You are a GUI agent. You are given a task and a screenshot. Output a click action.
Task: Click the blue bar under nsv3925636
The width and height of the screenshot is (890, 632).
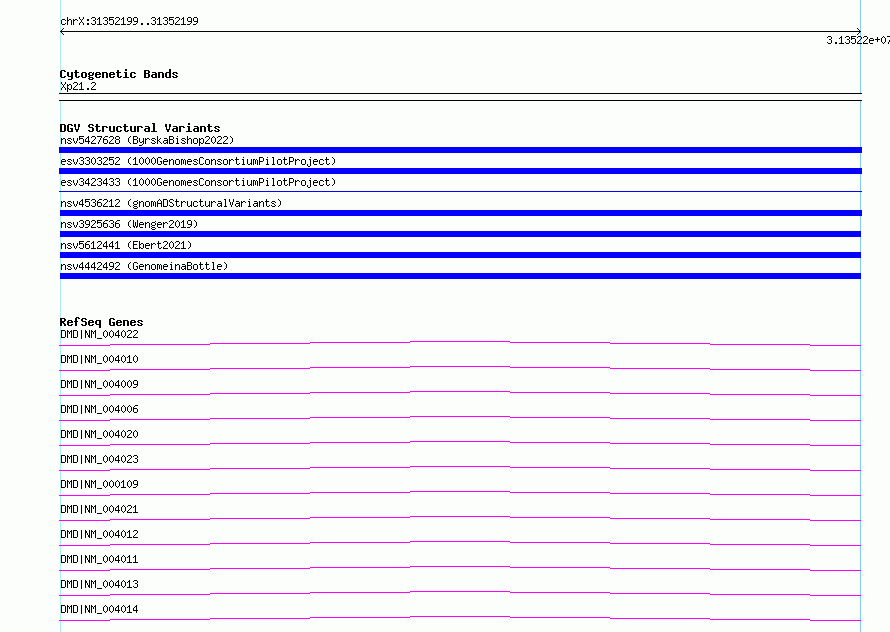coord(460,234)
